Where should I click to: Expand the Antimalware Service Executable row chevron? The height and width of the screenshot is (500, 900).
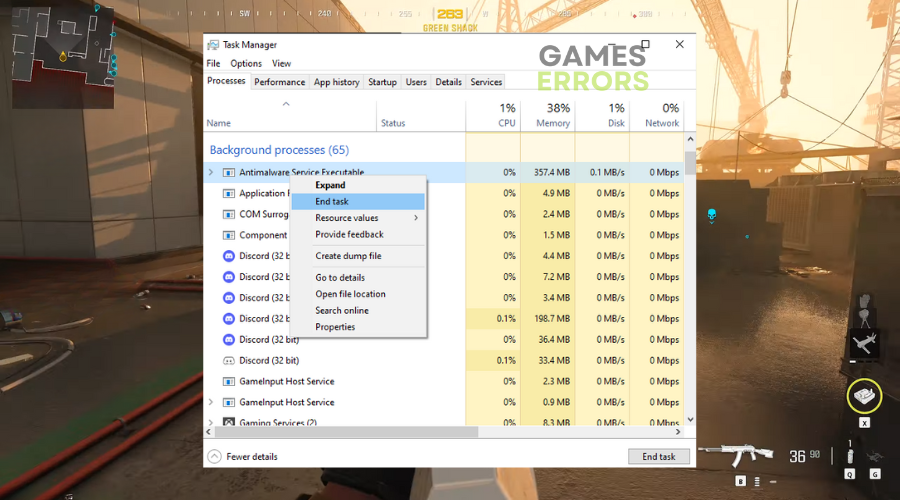[x=211, y=172]
